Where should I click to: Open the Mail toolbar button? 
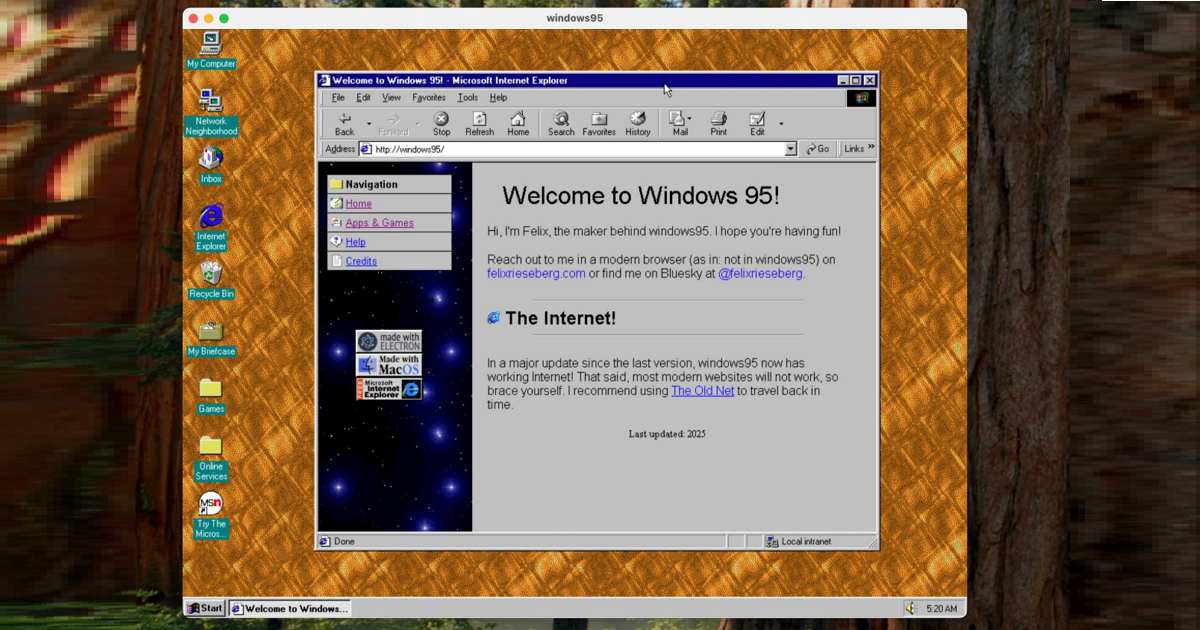pos(678,123)
